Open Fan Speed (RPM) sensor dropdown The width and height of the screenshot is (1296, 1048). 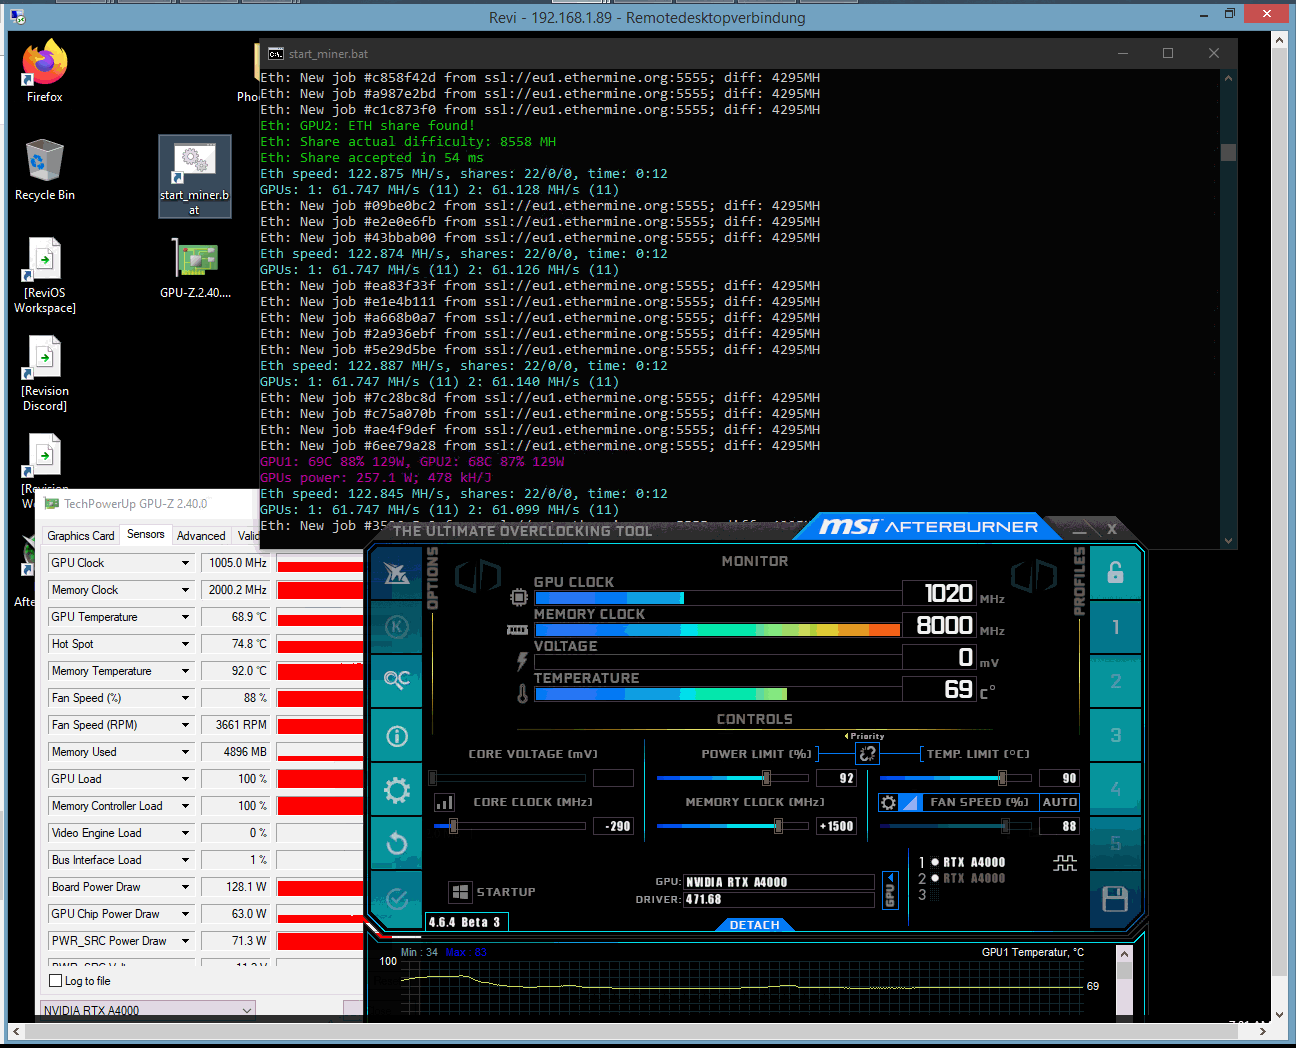(185, 725)
